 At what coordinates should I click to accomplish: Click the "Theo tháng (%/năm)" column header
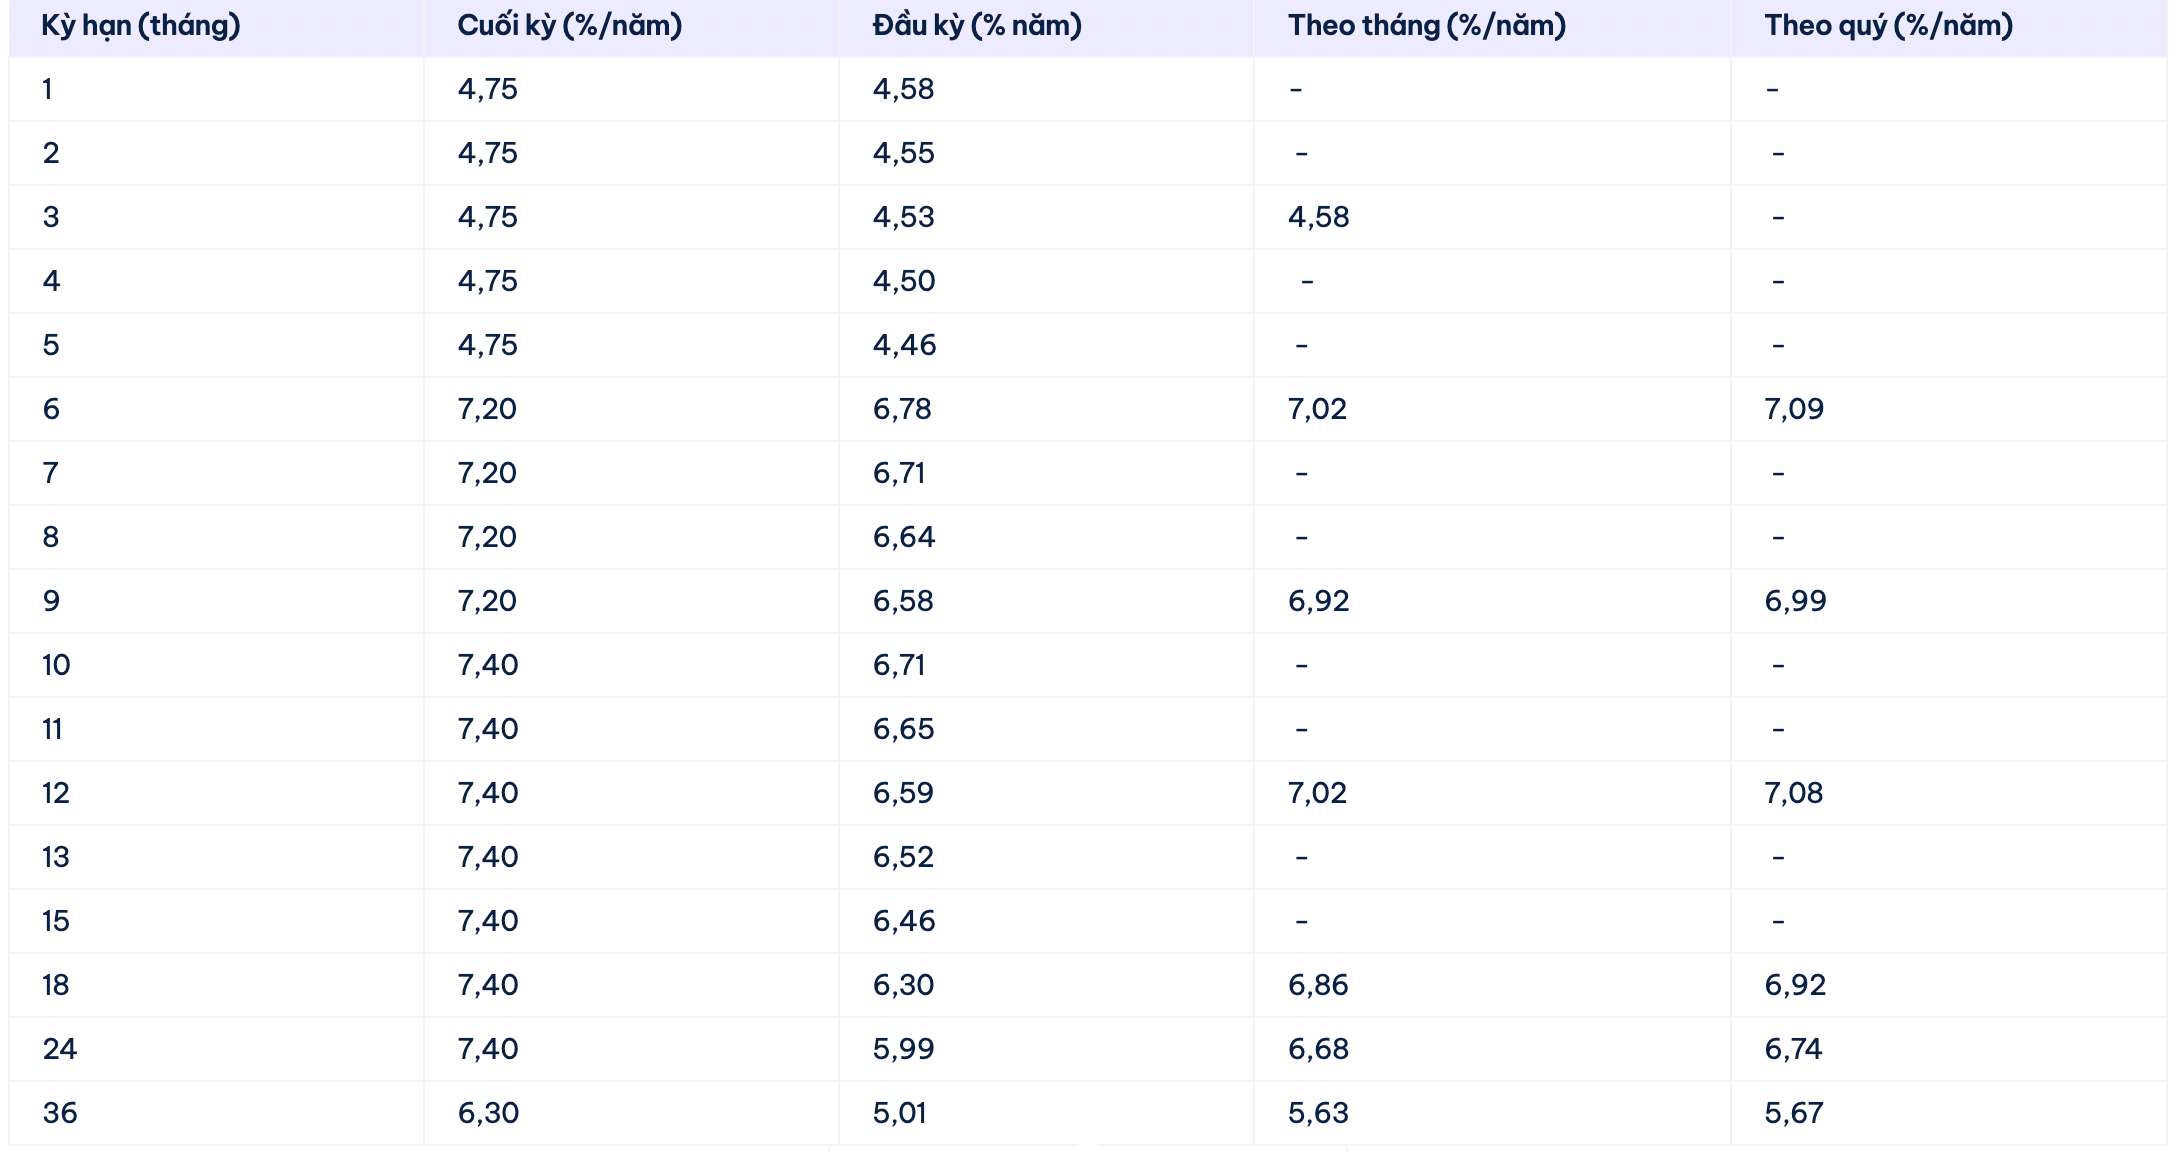pyautogui.click(x=1426, y=26)
